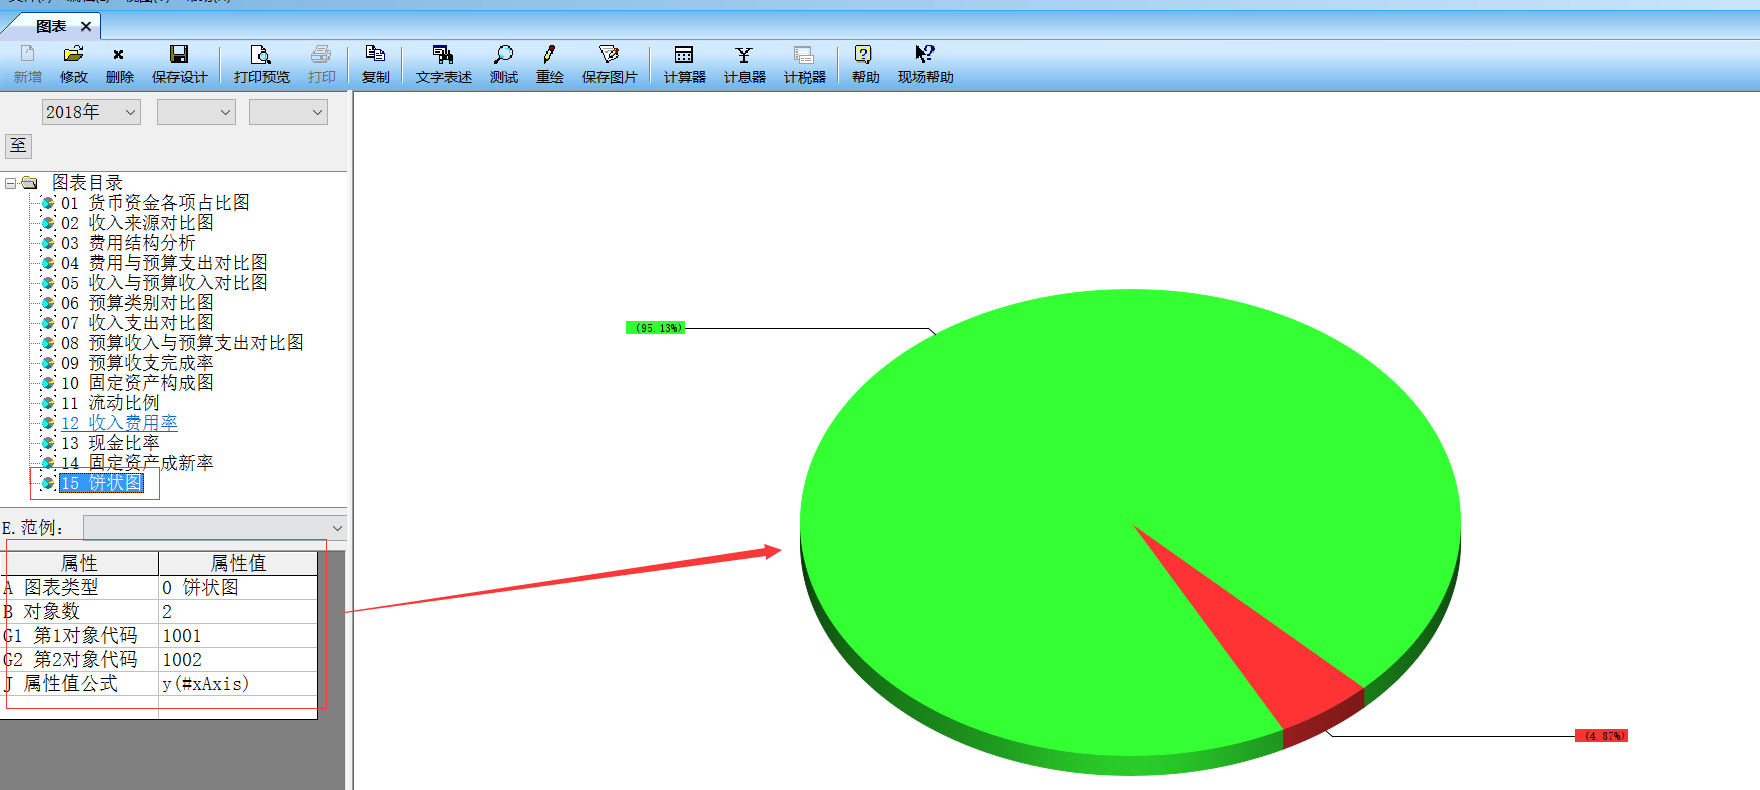Select 01 货币资金各项占比图 in tree

[155, 203]
